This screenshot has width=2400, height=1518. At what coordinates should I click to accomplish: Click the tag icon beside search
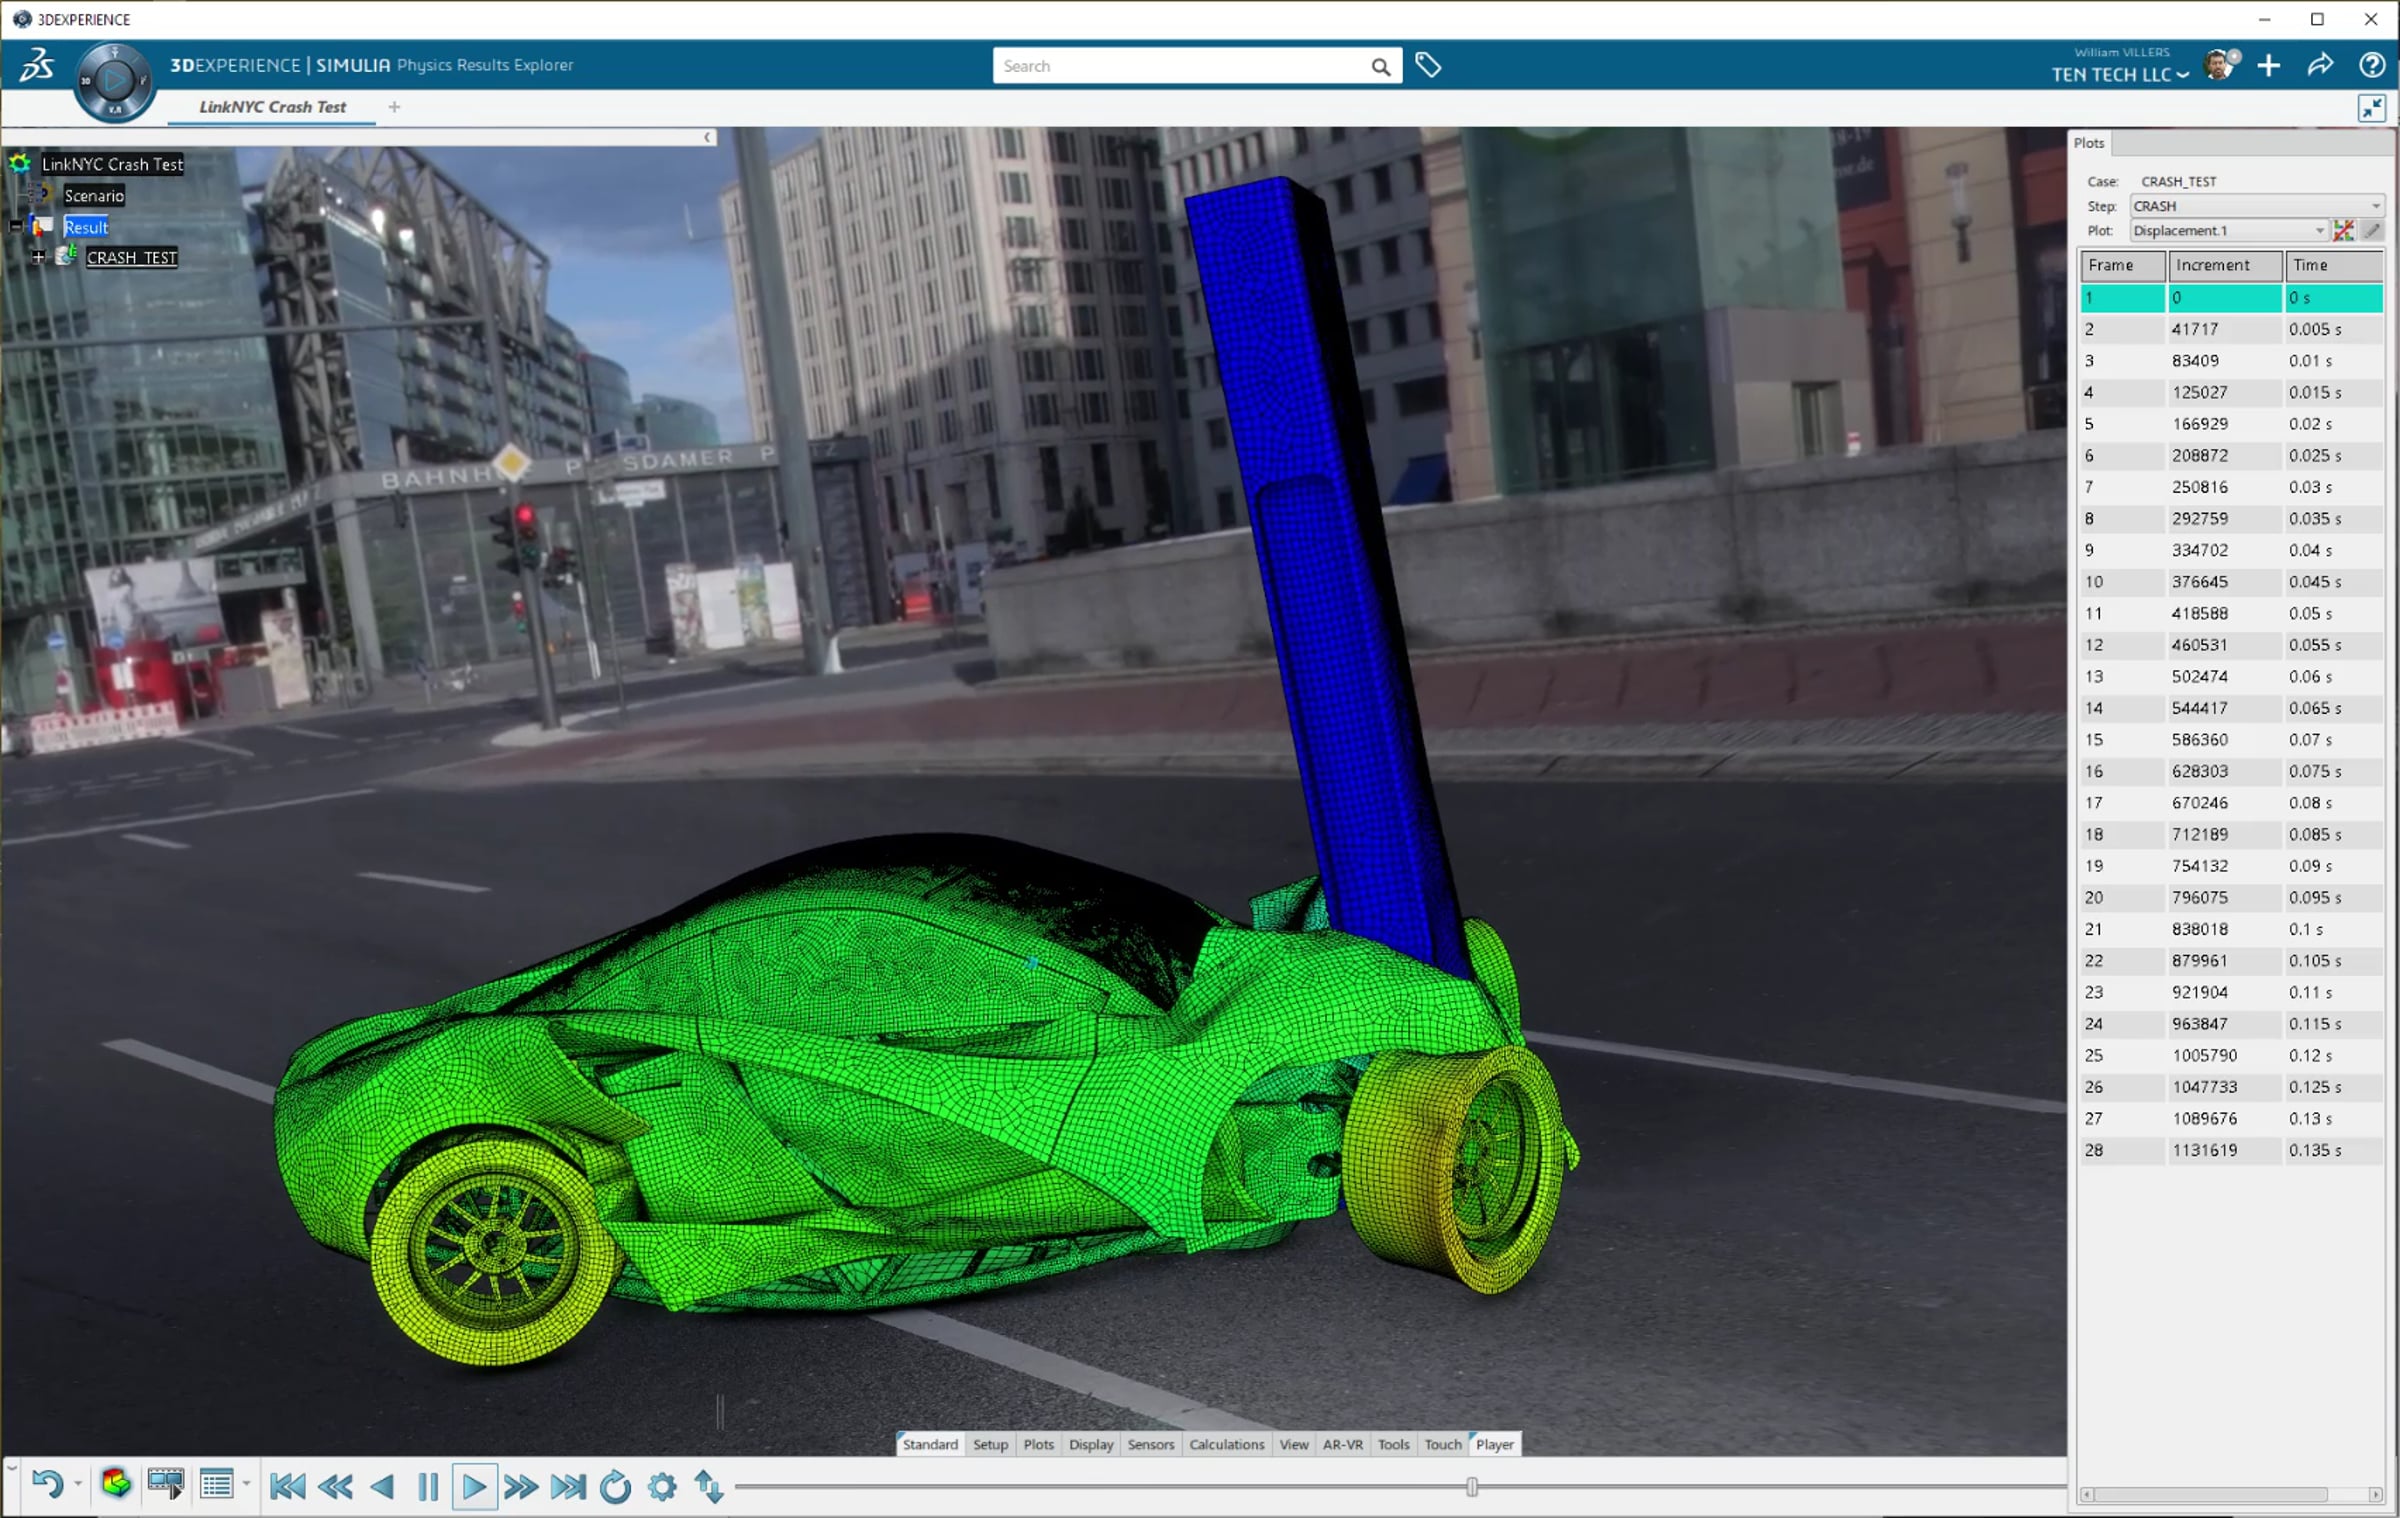click(1428, 66)
